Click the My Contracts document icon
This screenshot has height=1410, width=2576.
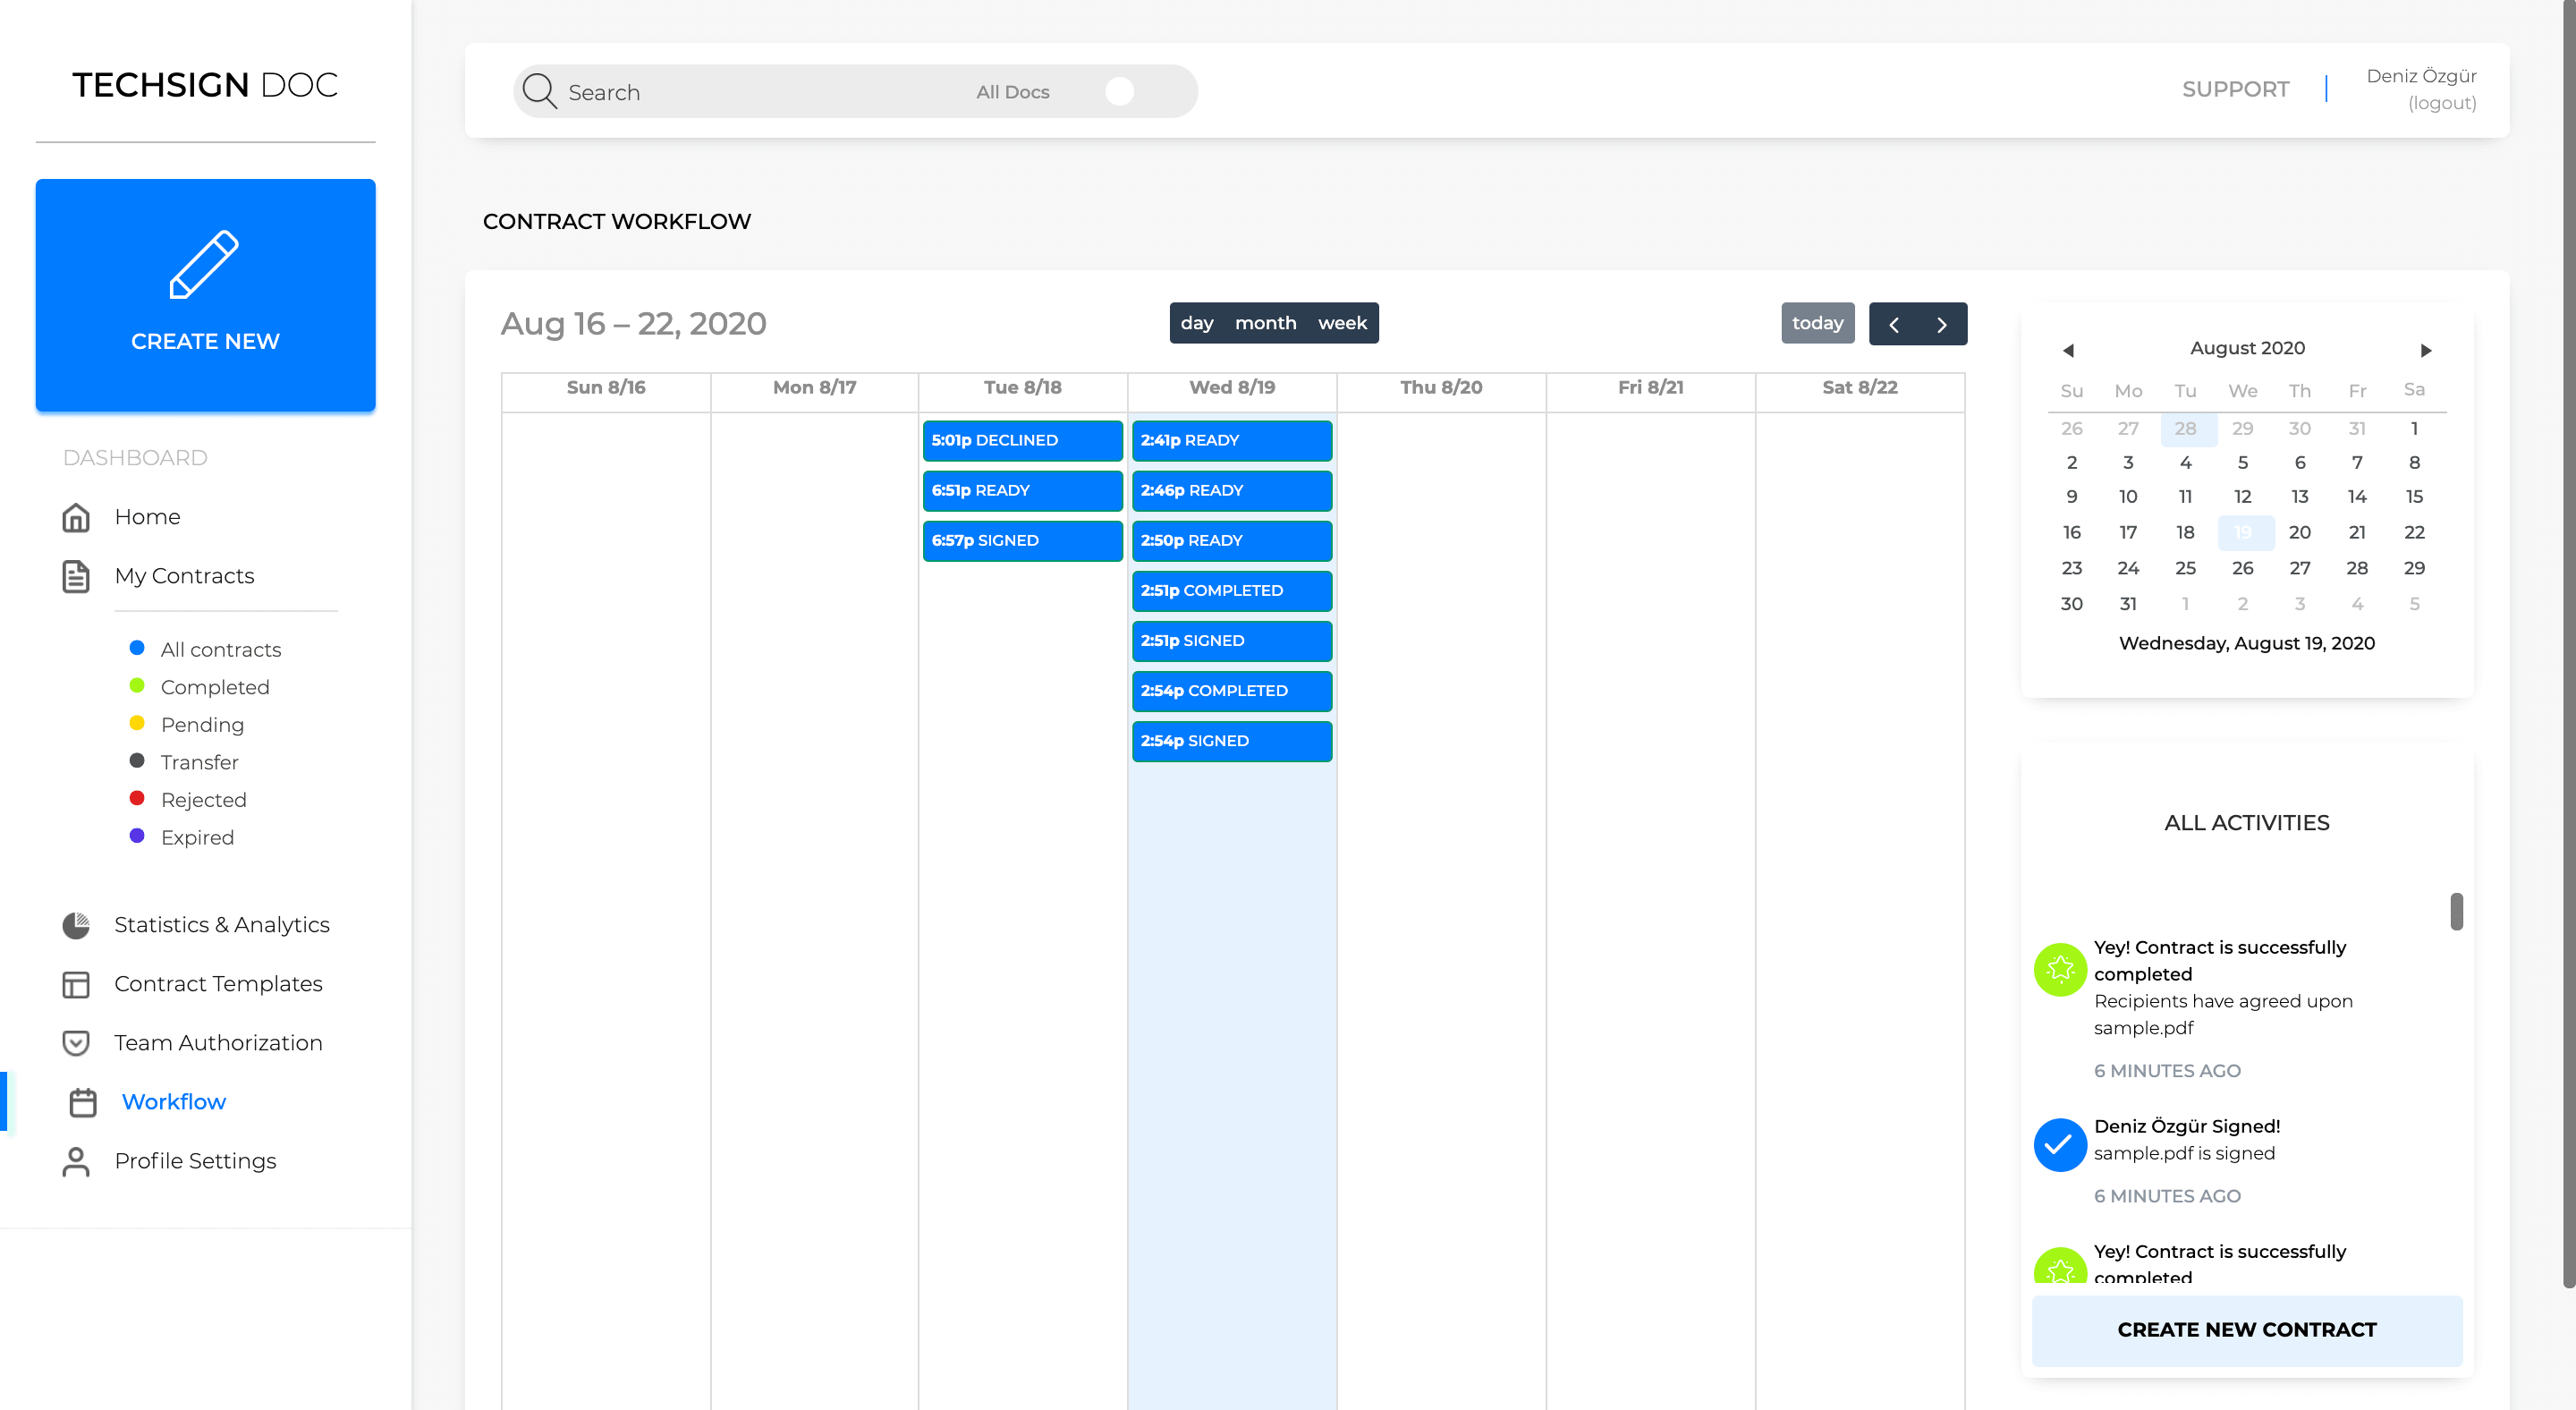click(x=76, y=576)
